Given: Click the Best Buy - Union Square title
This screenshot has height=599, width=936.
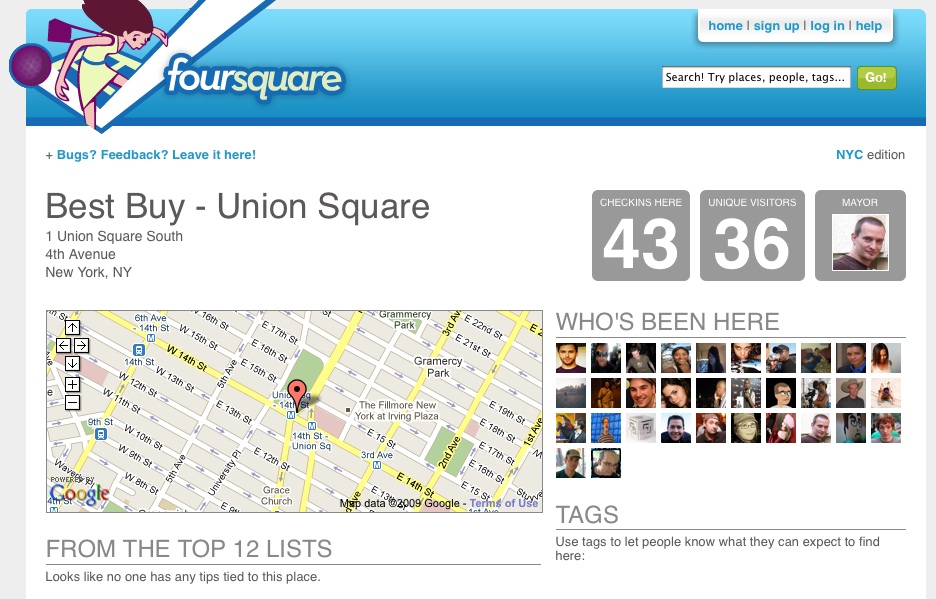Looking at the screenshot, I should point(238,207).
